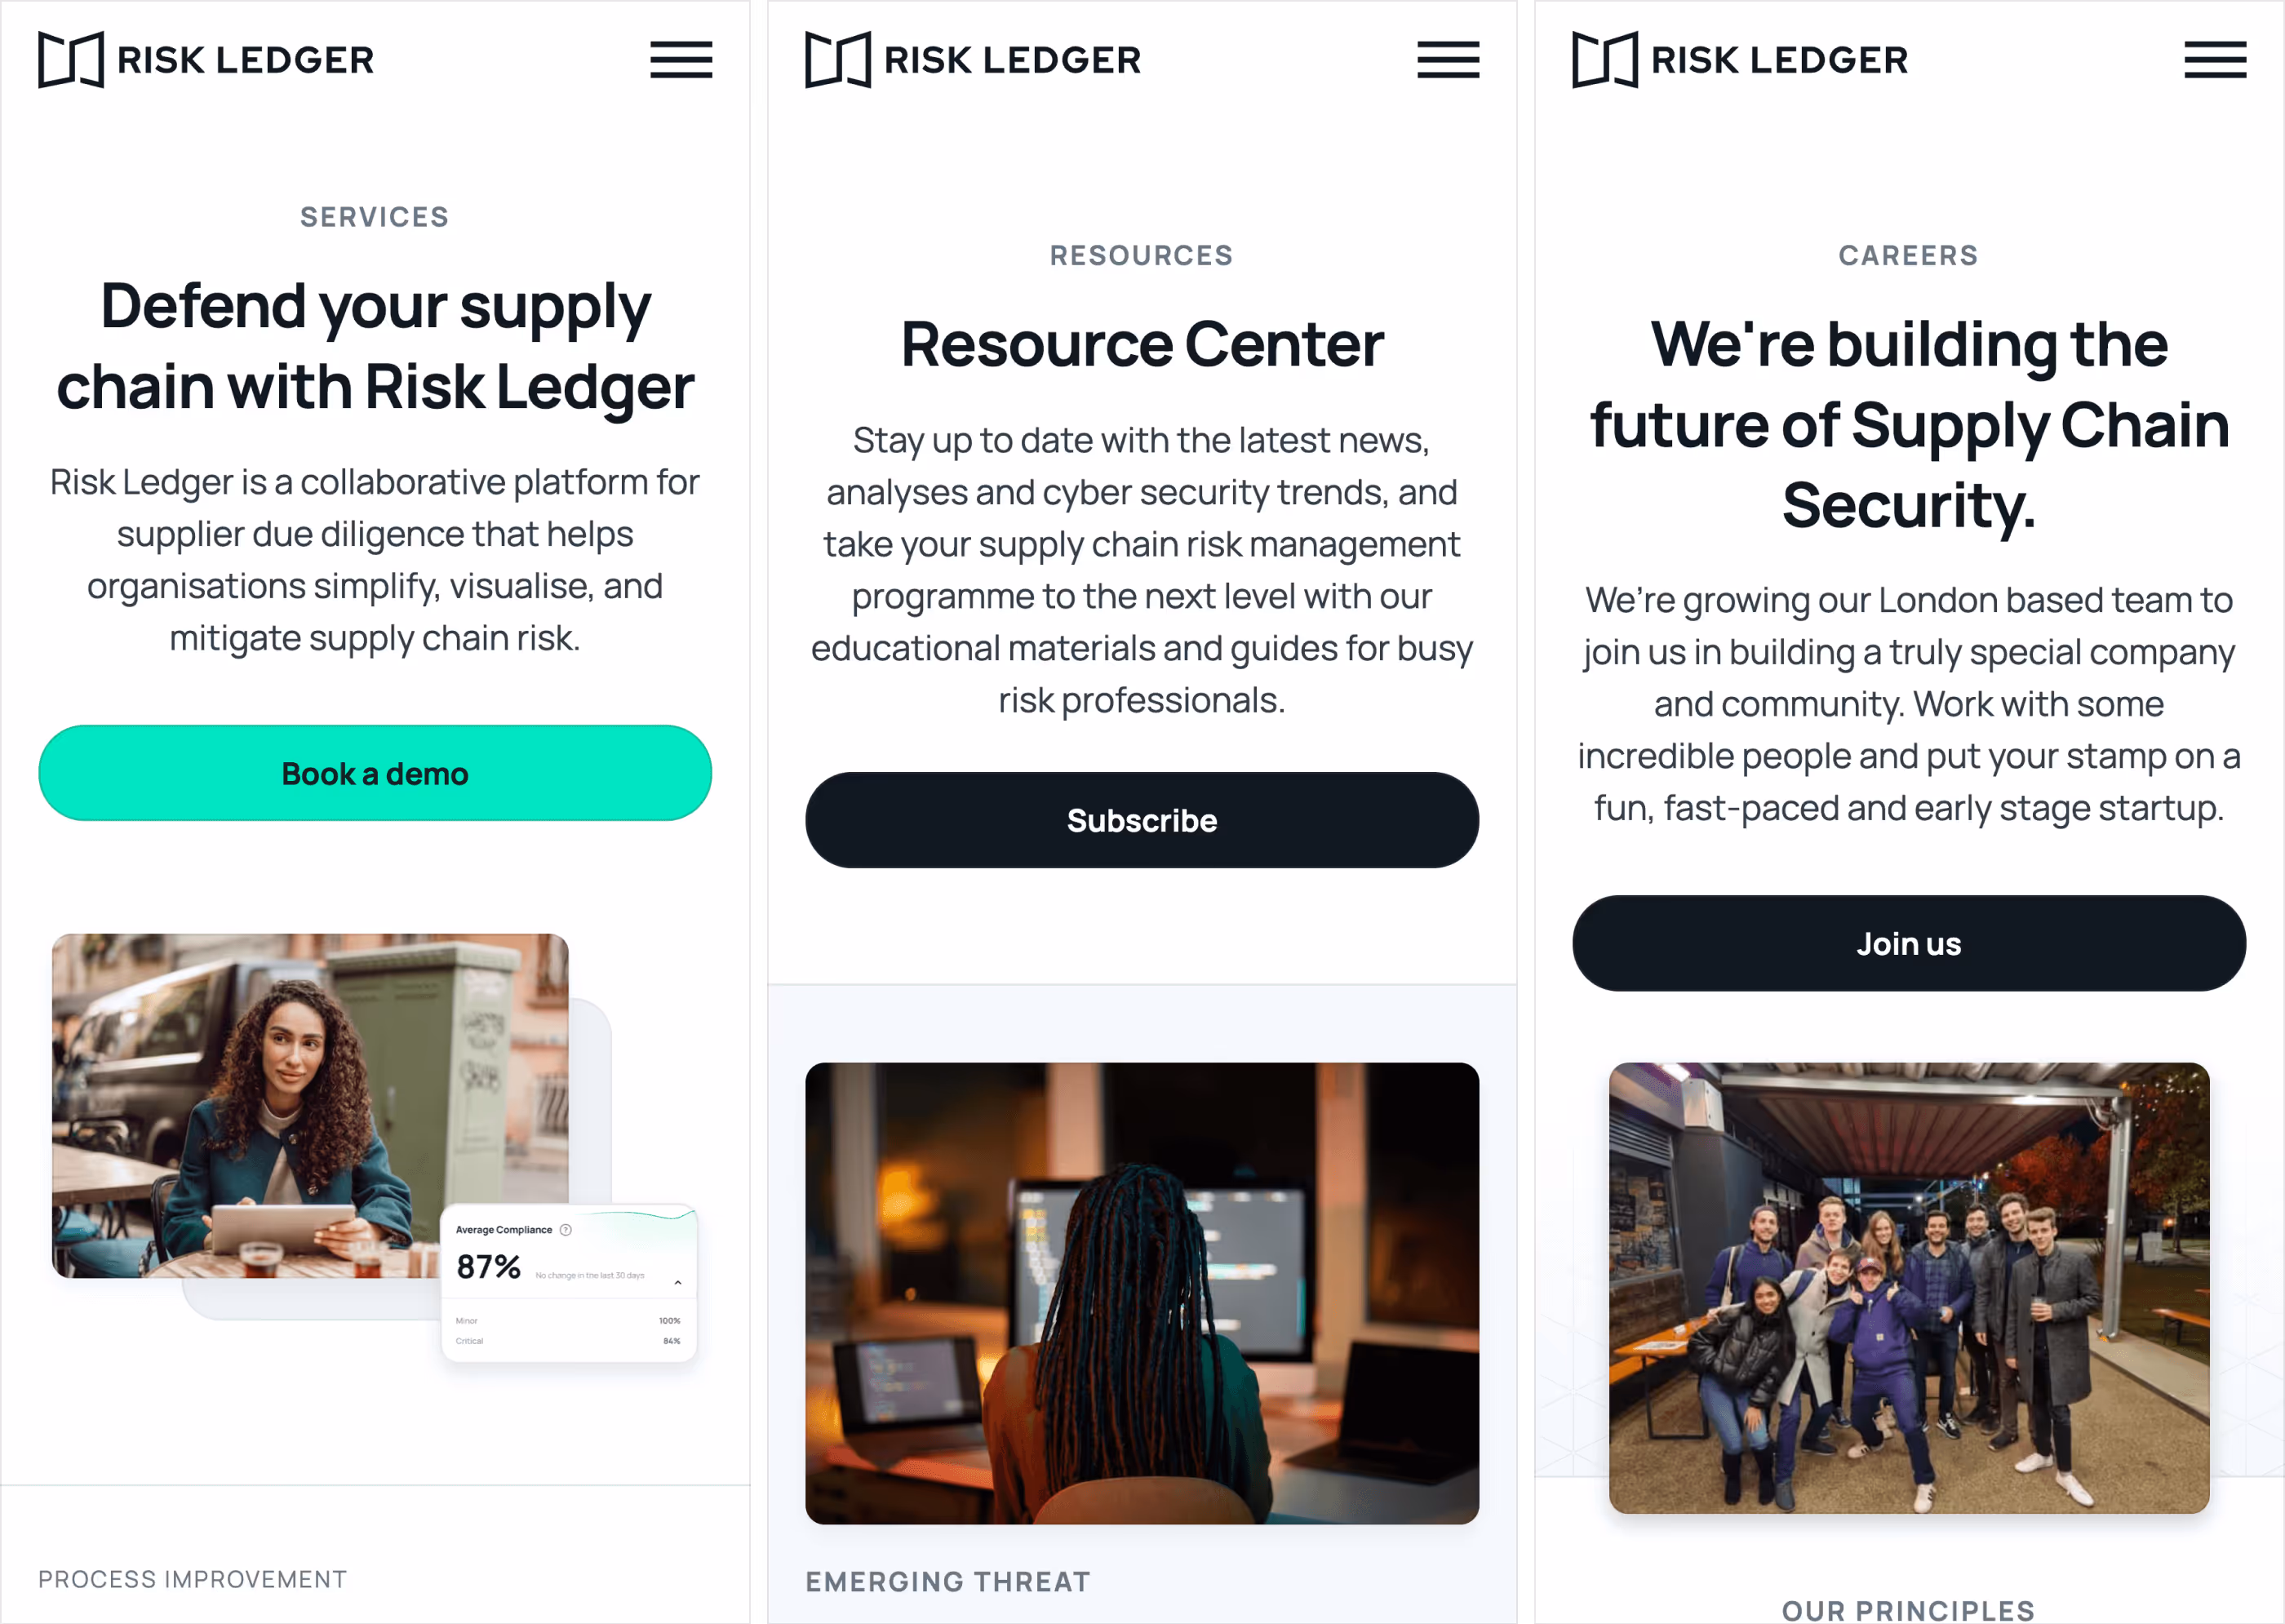2285x1624 pixels.
Task: Click the OUR PRINCIPLES section heading
Action: [x=1909, y=1609]
